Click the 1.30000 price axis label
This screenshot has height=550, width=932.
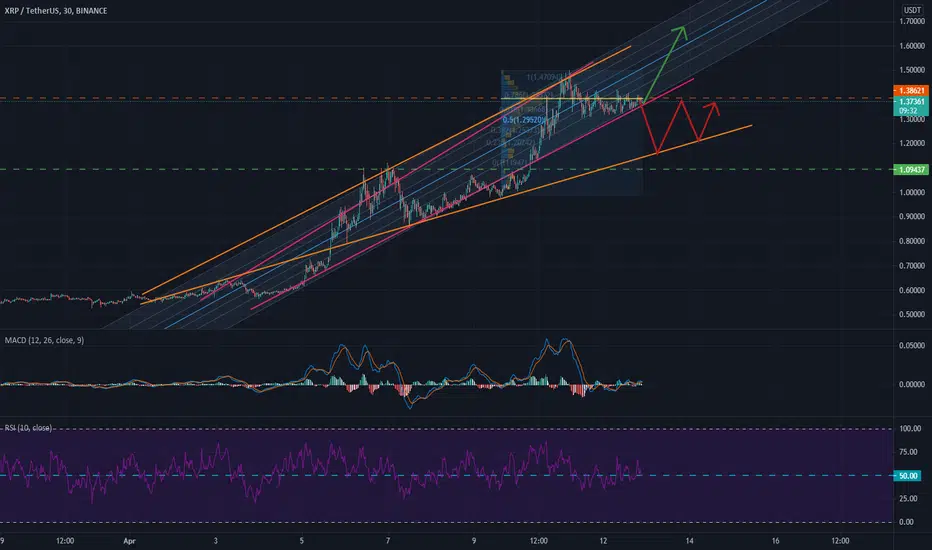(x=912, y=120)
